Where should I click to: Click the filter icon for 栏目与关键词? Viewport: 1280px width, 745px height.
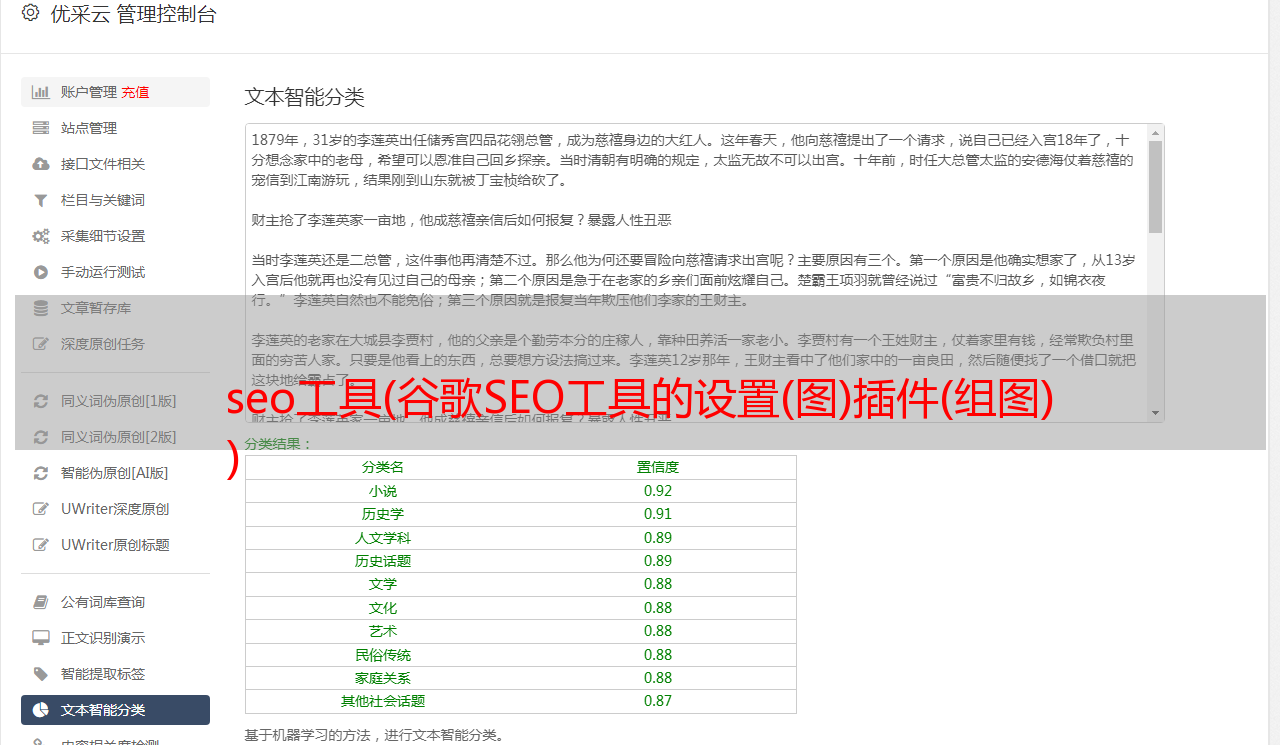(x=41, y=200)
